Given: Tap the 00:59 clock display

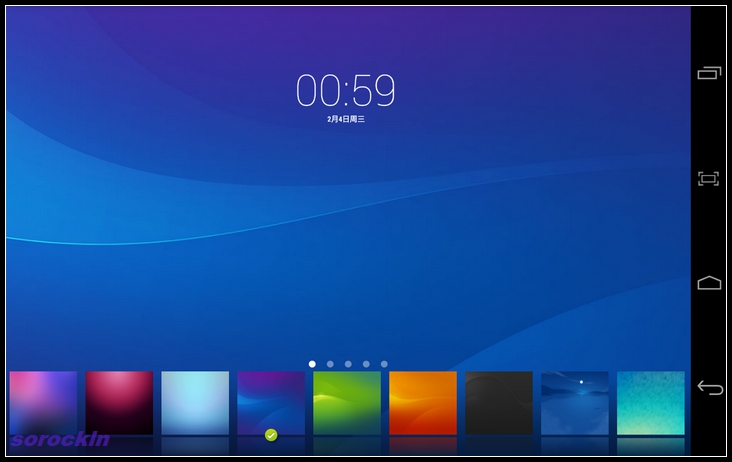Looking at the screenshot, I should (346, 90).
